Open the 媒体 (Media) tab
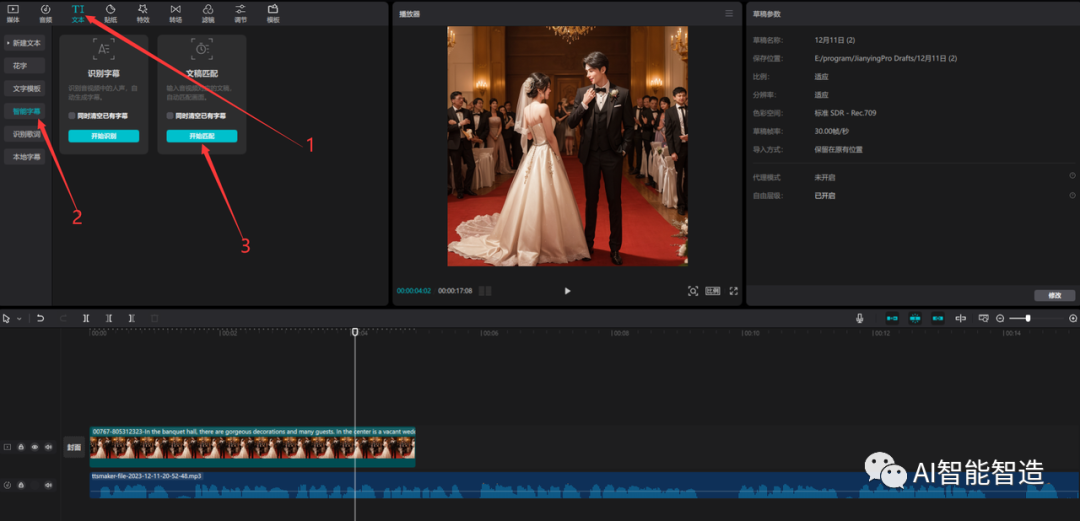Screen dimensions: 1080x521 [13, 13]
